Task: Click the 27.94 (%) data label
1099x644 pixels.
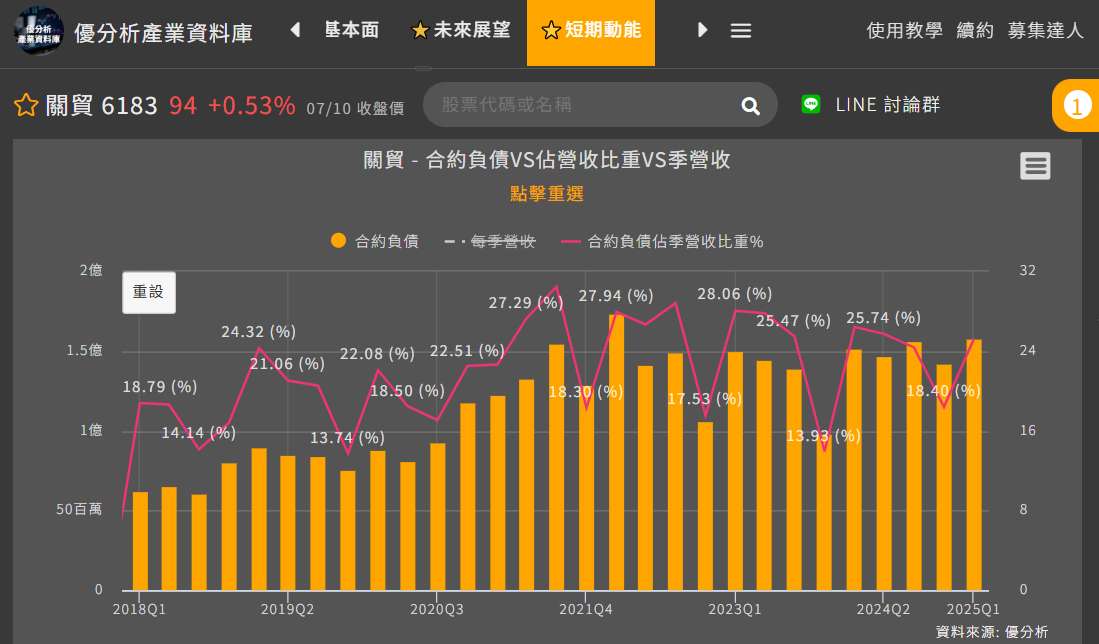Action: point(615,296)
